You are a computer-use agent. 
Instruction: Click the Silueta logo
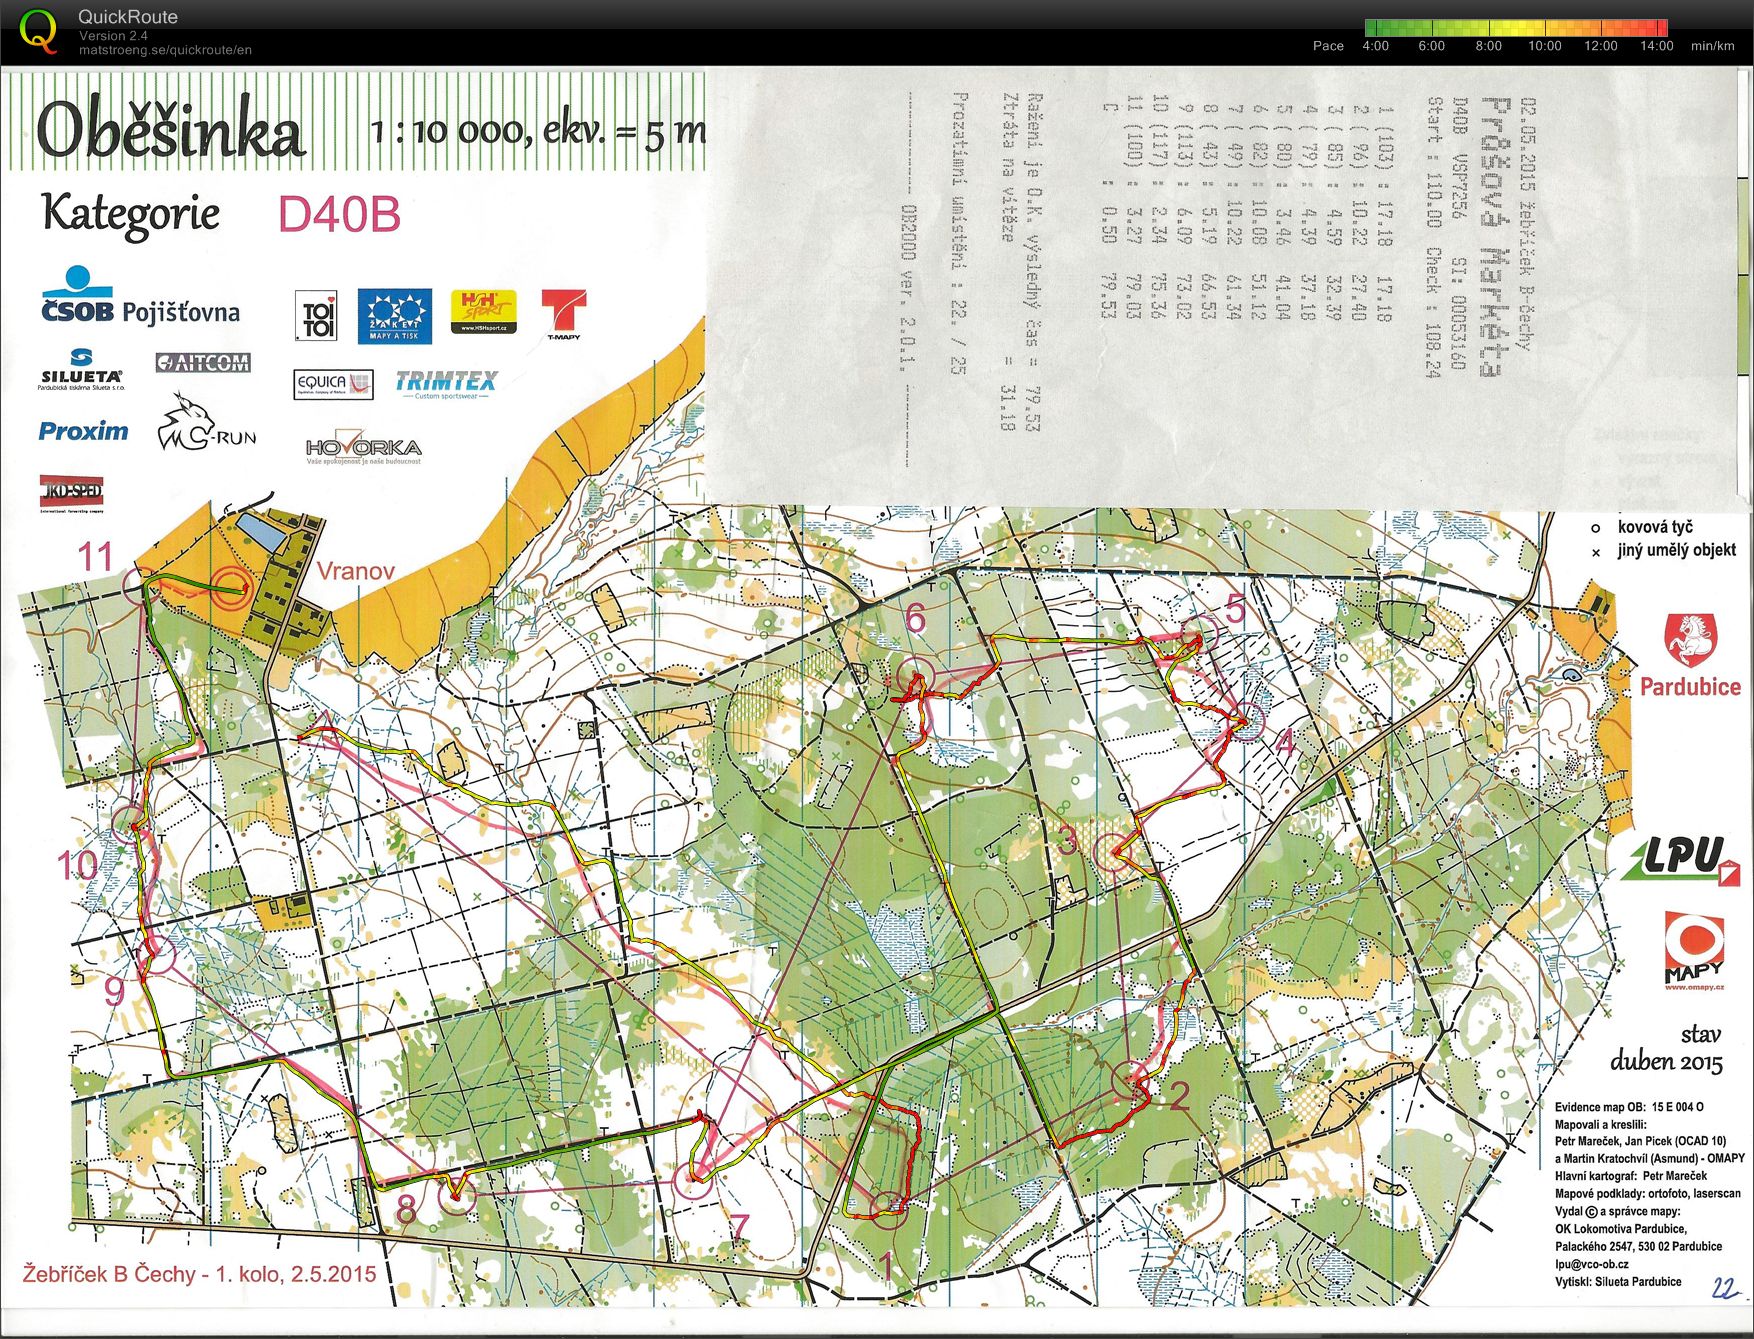point(82,369)
